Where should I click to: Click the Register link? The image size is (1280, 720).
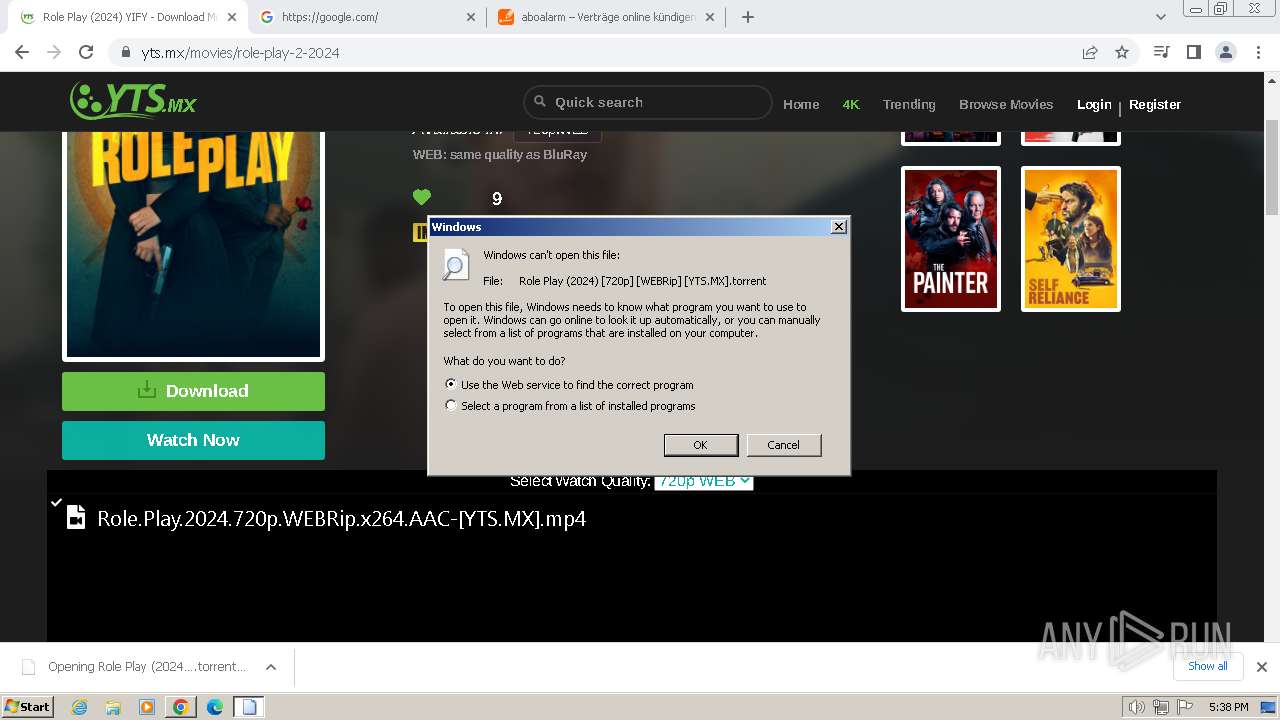click(1155, 104)
